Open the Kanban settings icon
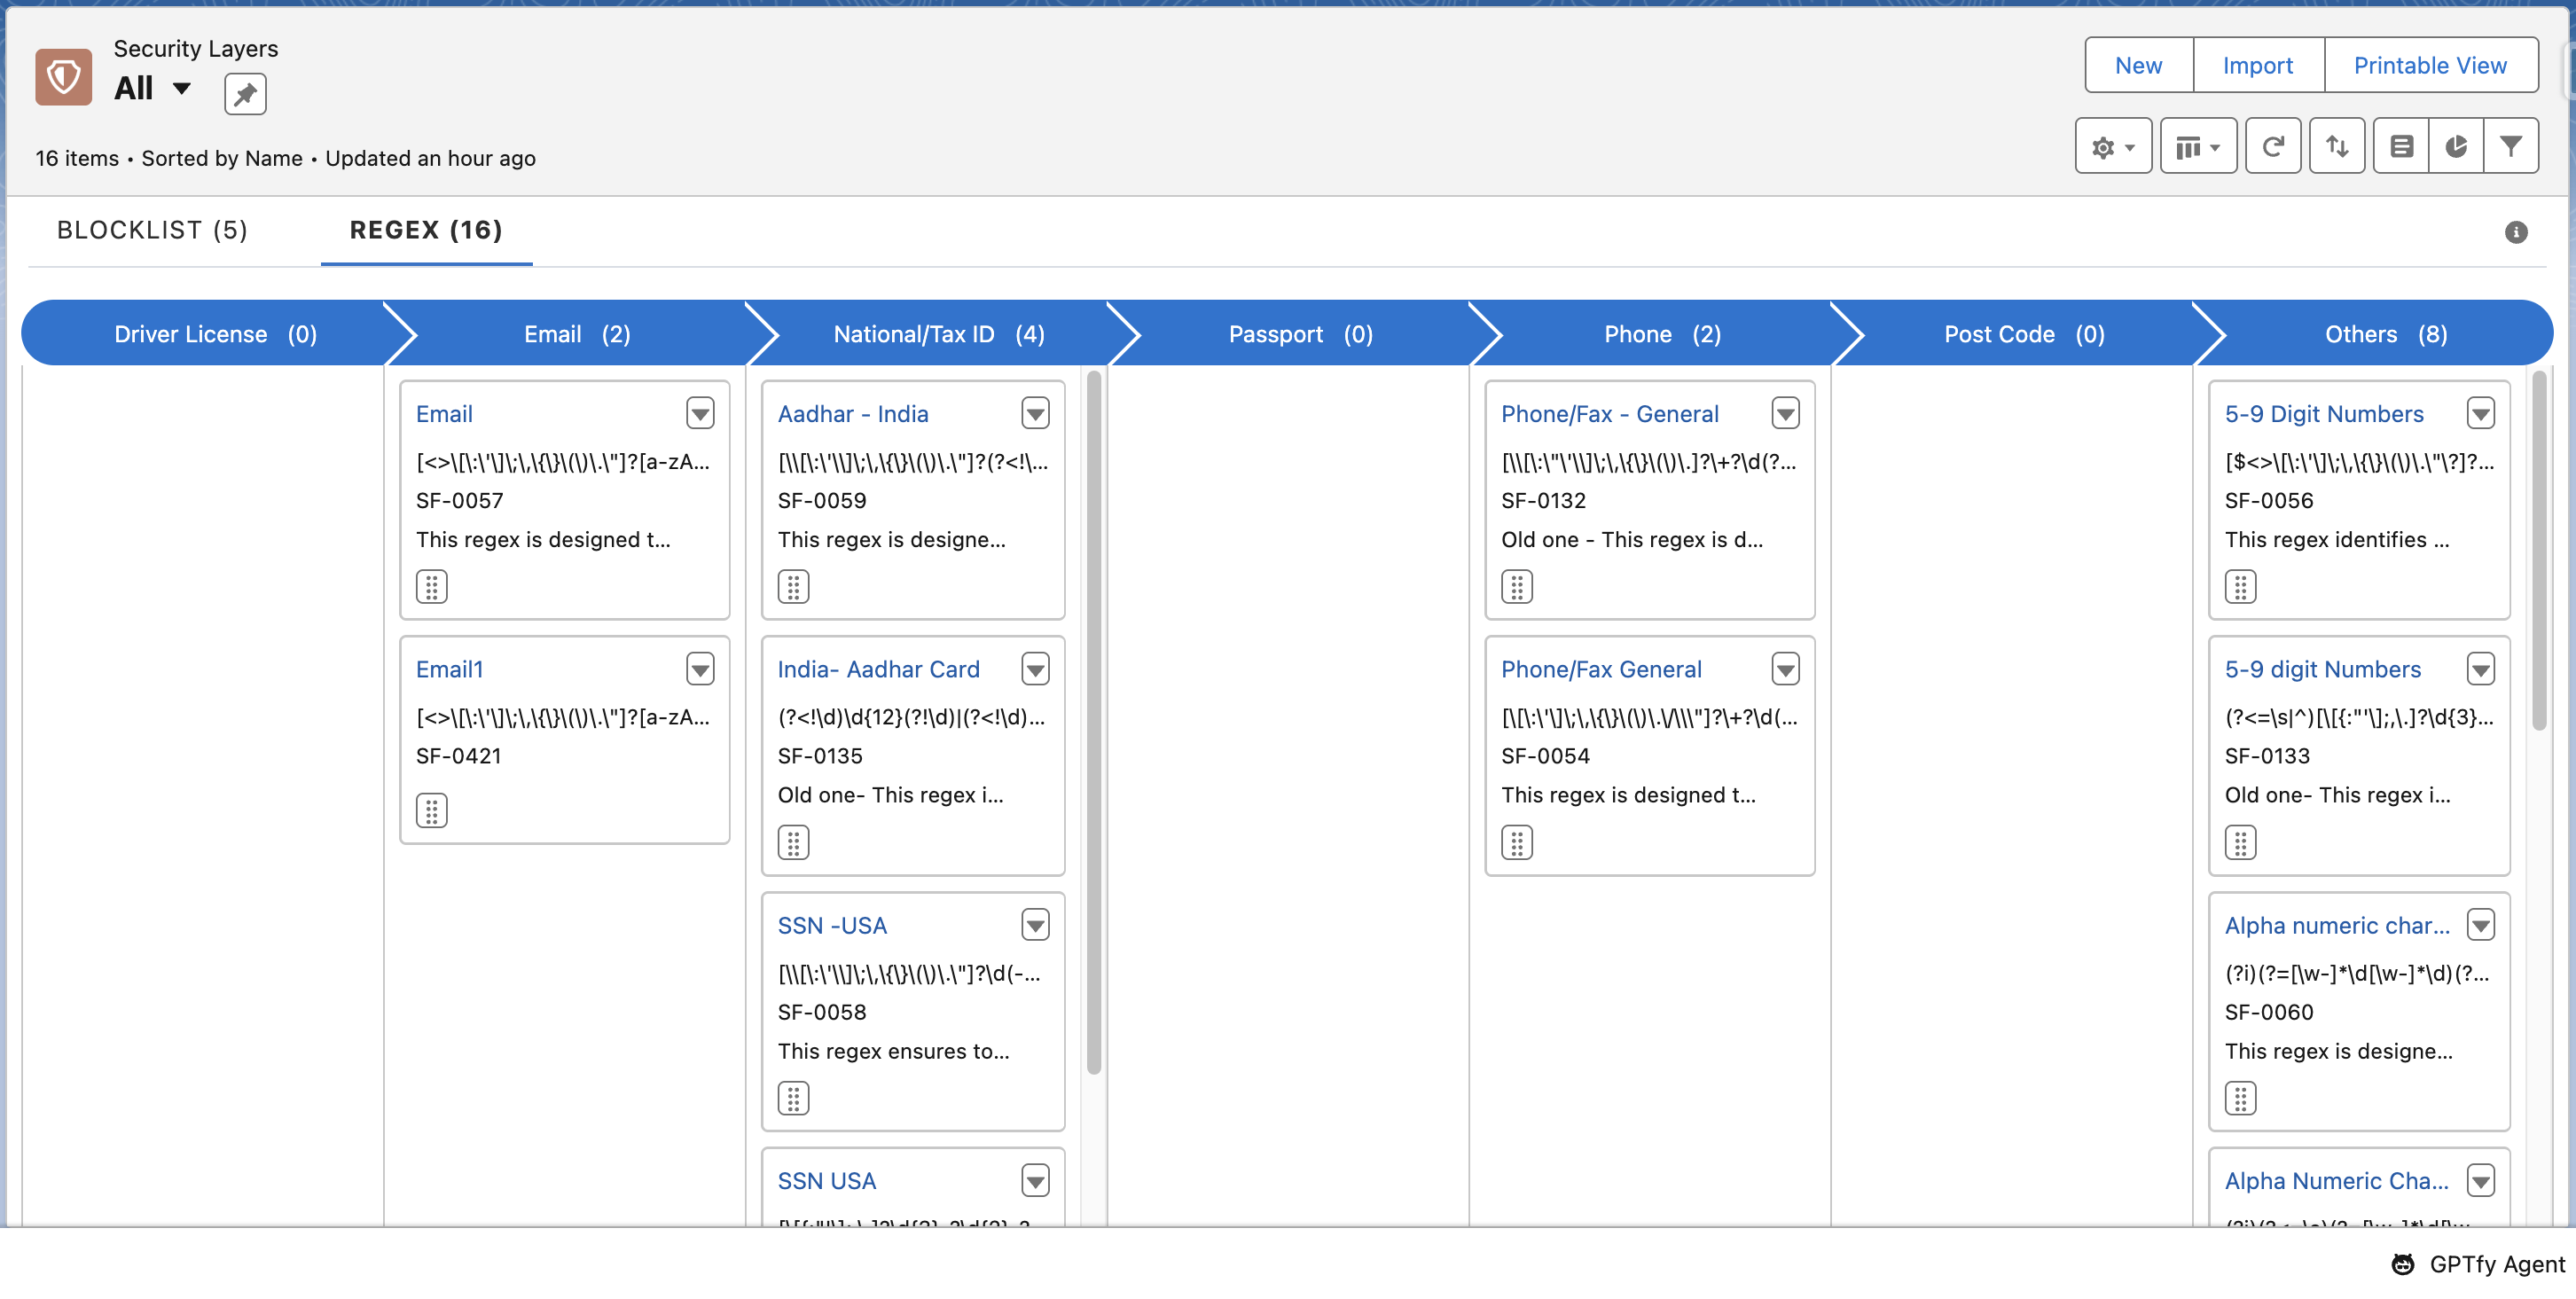The image size is (2576, 1299). point(2401,147)
